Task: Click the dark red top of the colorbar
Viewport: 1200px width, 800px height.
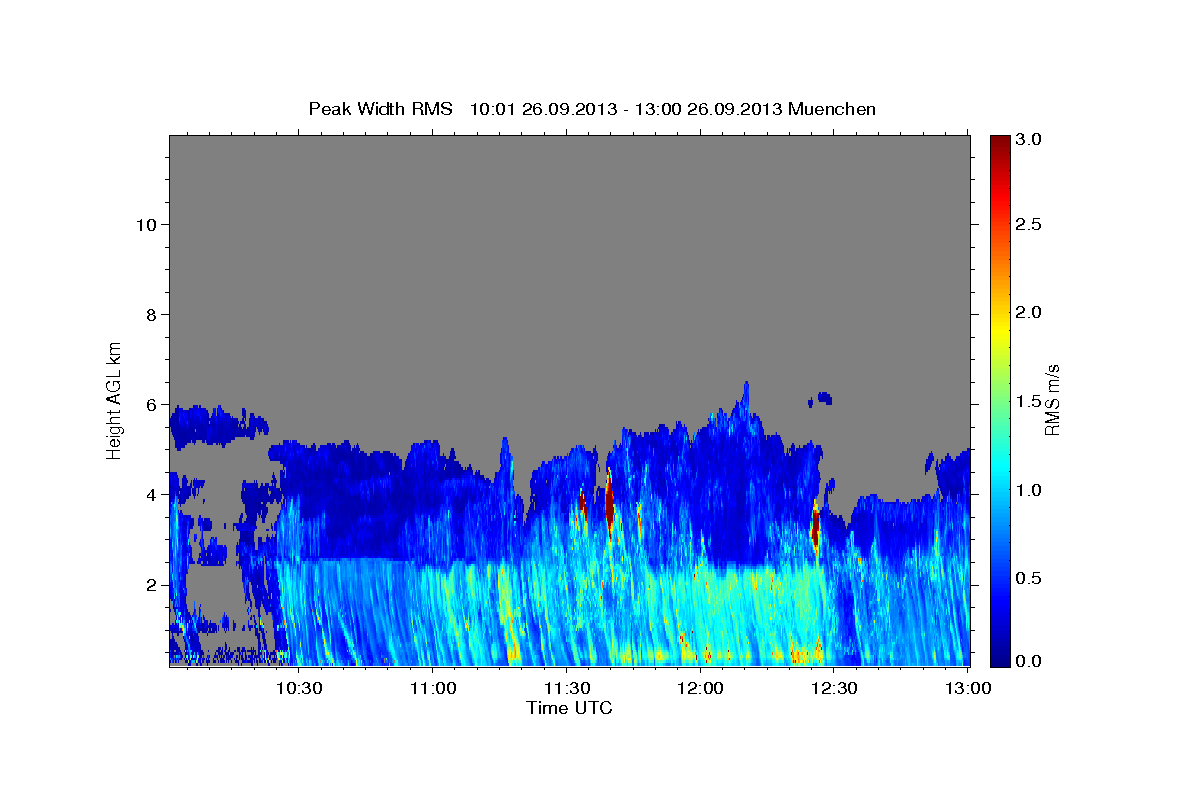Action: click(x=999, y=147)
